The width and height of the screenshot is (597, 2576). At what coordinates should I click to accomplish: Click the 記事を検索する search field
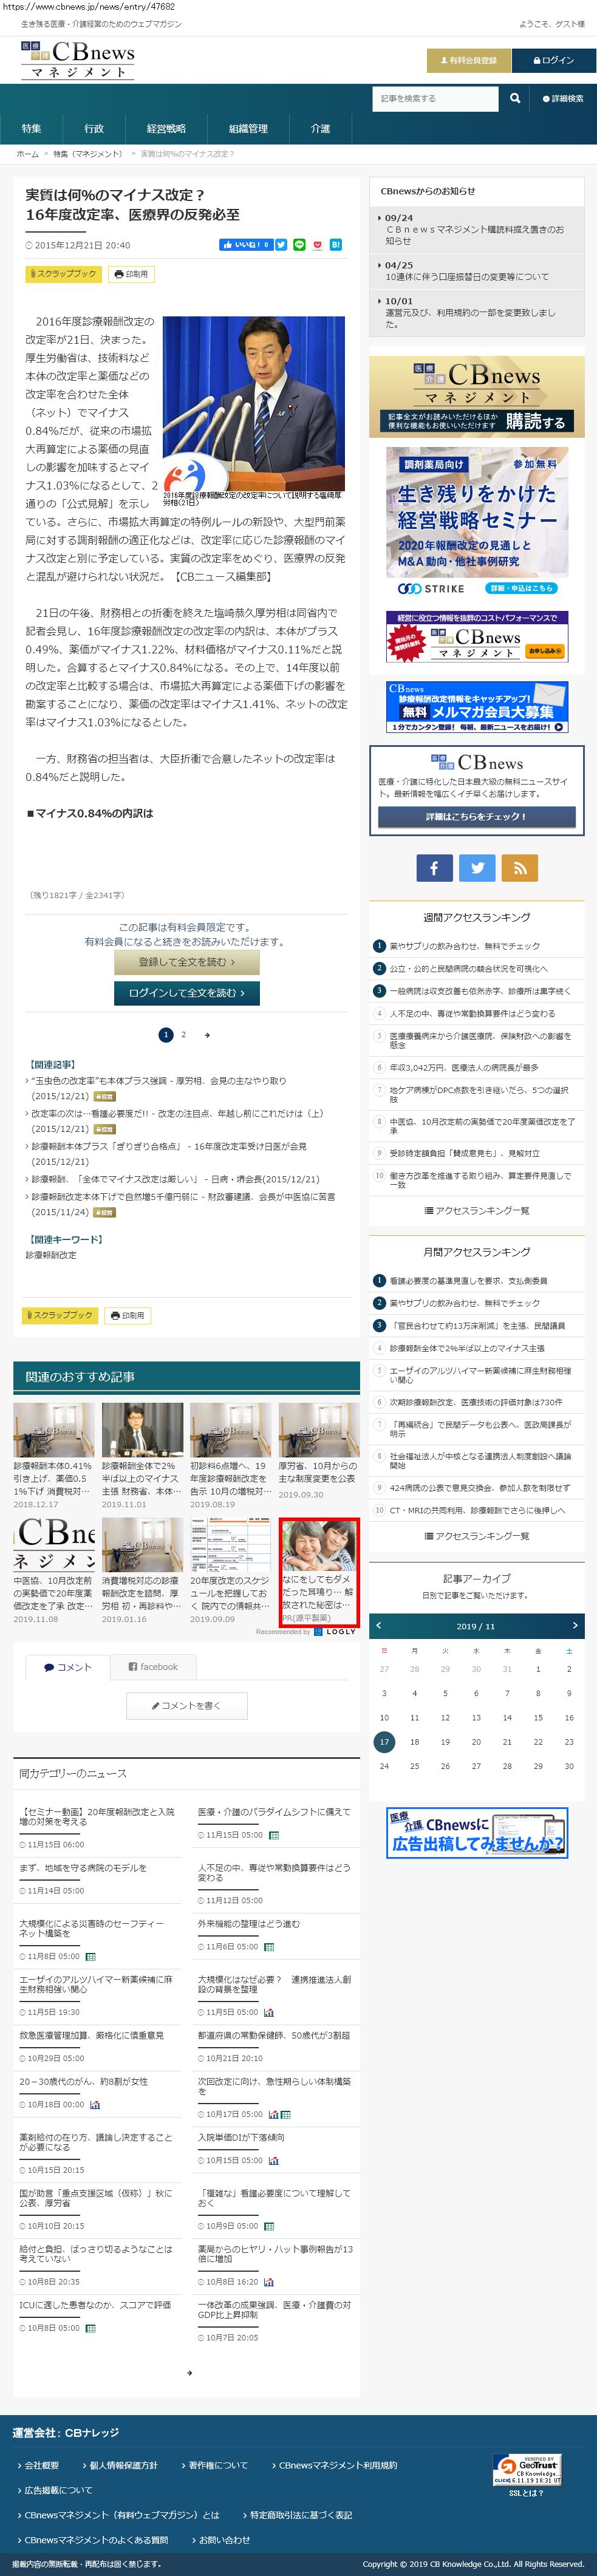[x=435, y=98]
